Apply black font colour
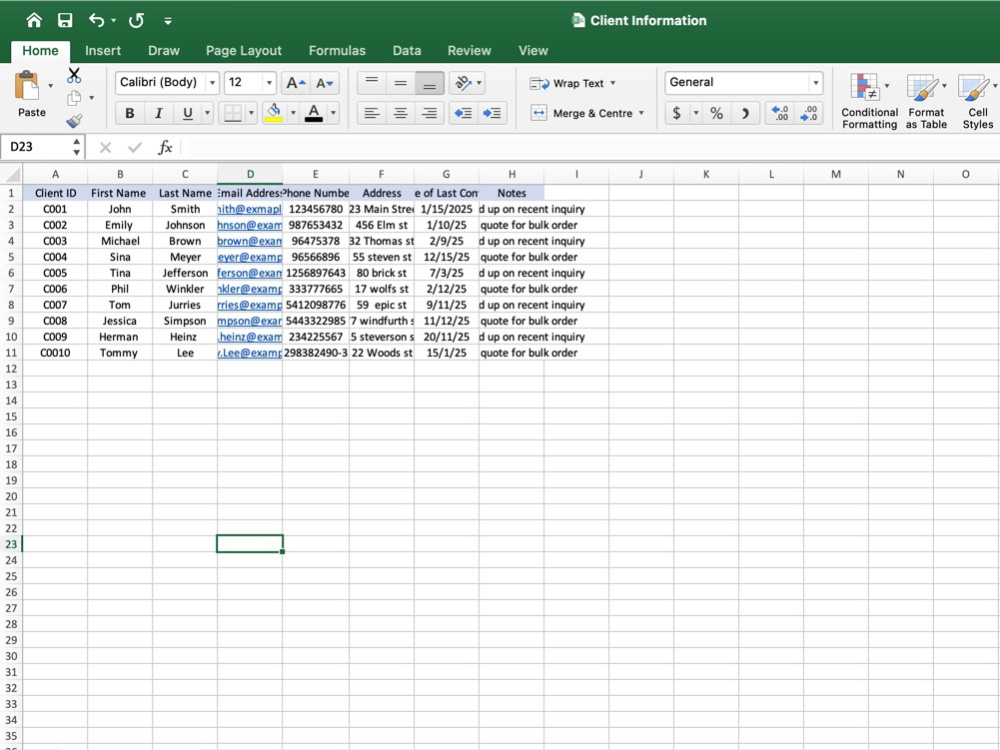Screen dimensions: 1000x750 tap(314, 114)
